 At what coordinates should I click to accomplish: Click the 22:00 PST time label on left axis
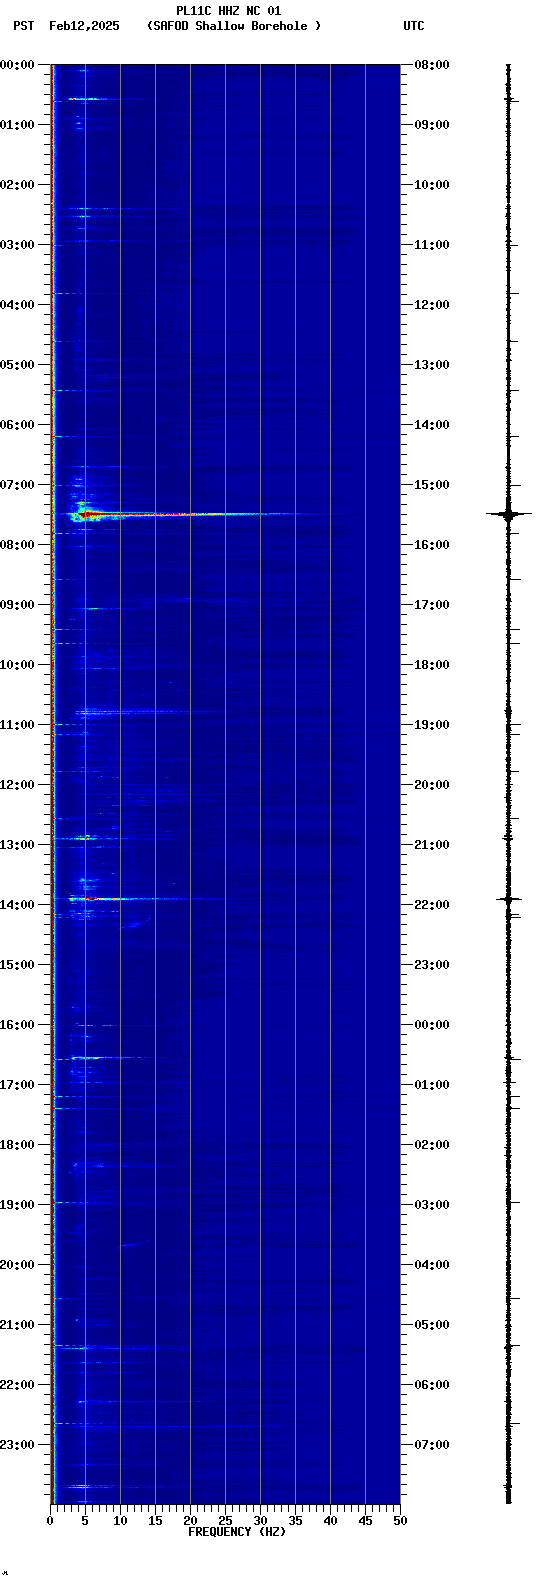pos(17,1385)
